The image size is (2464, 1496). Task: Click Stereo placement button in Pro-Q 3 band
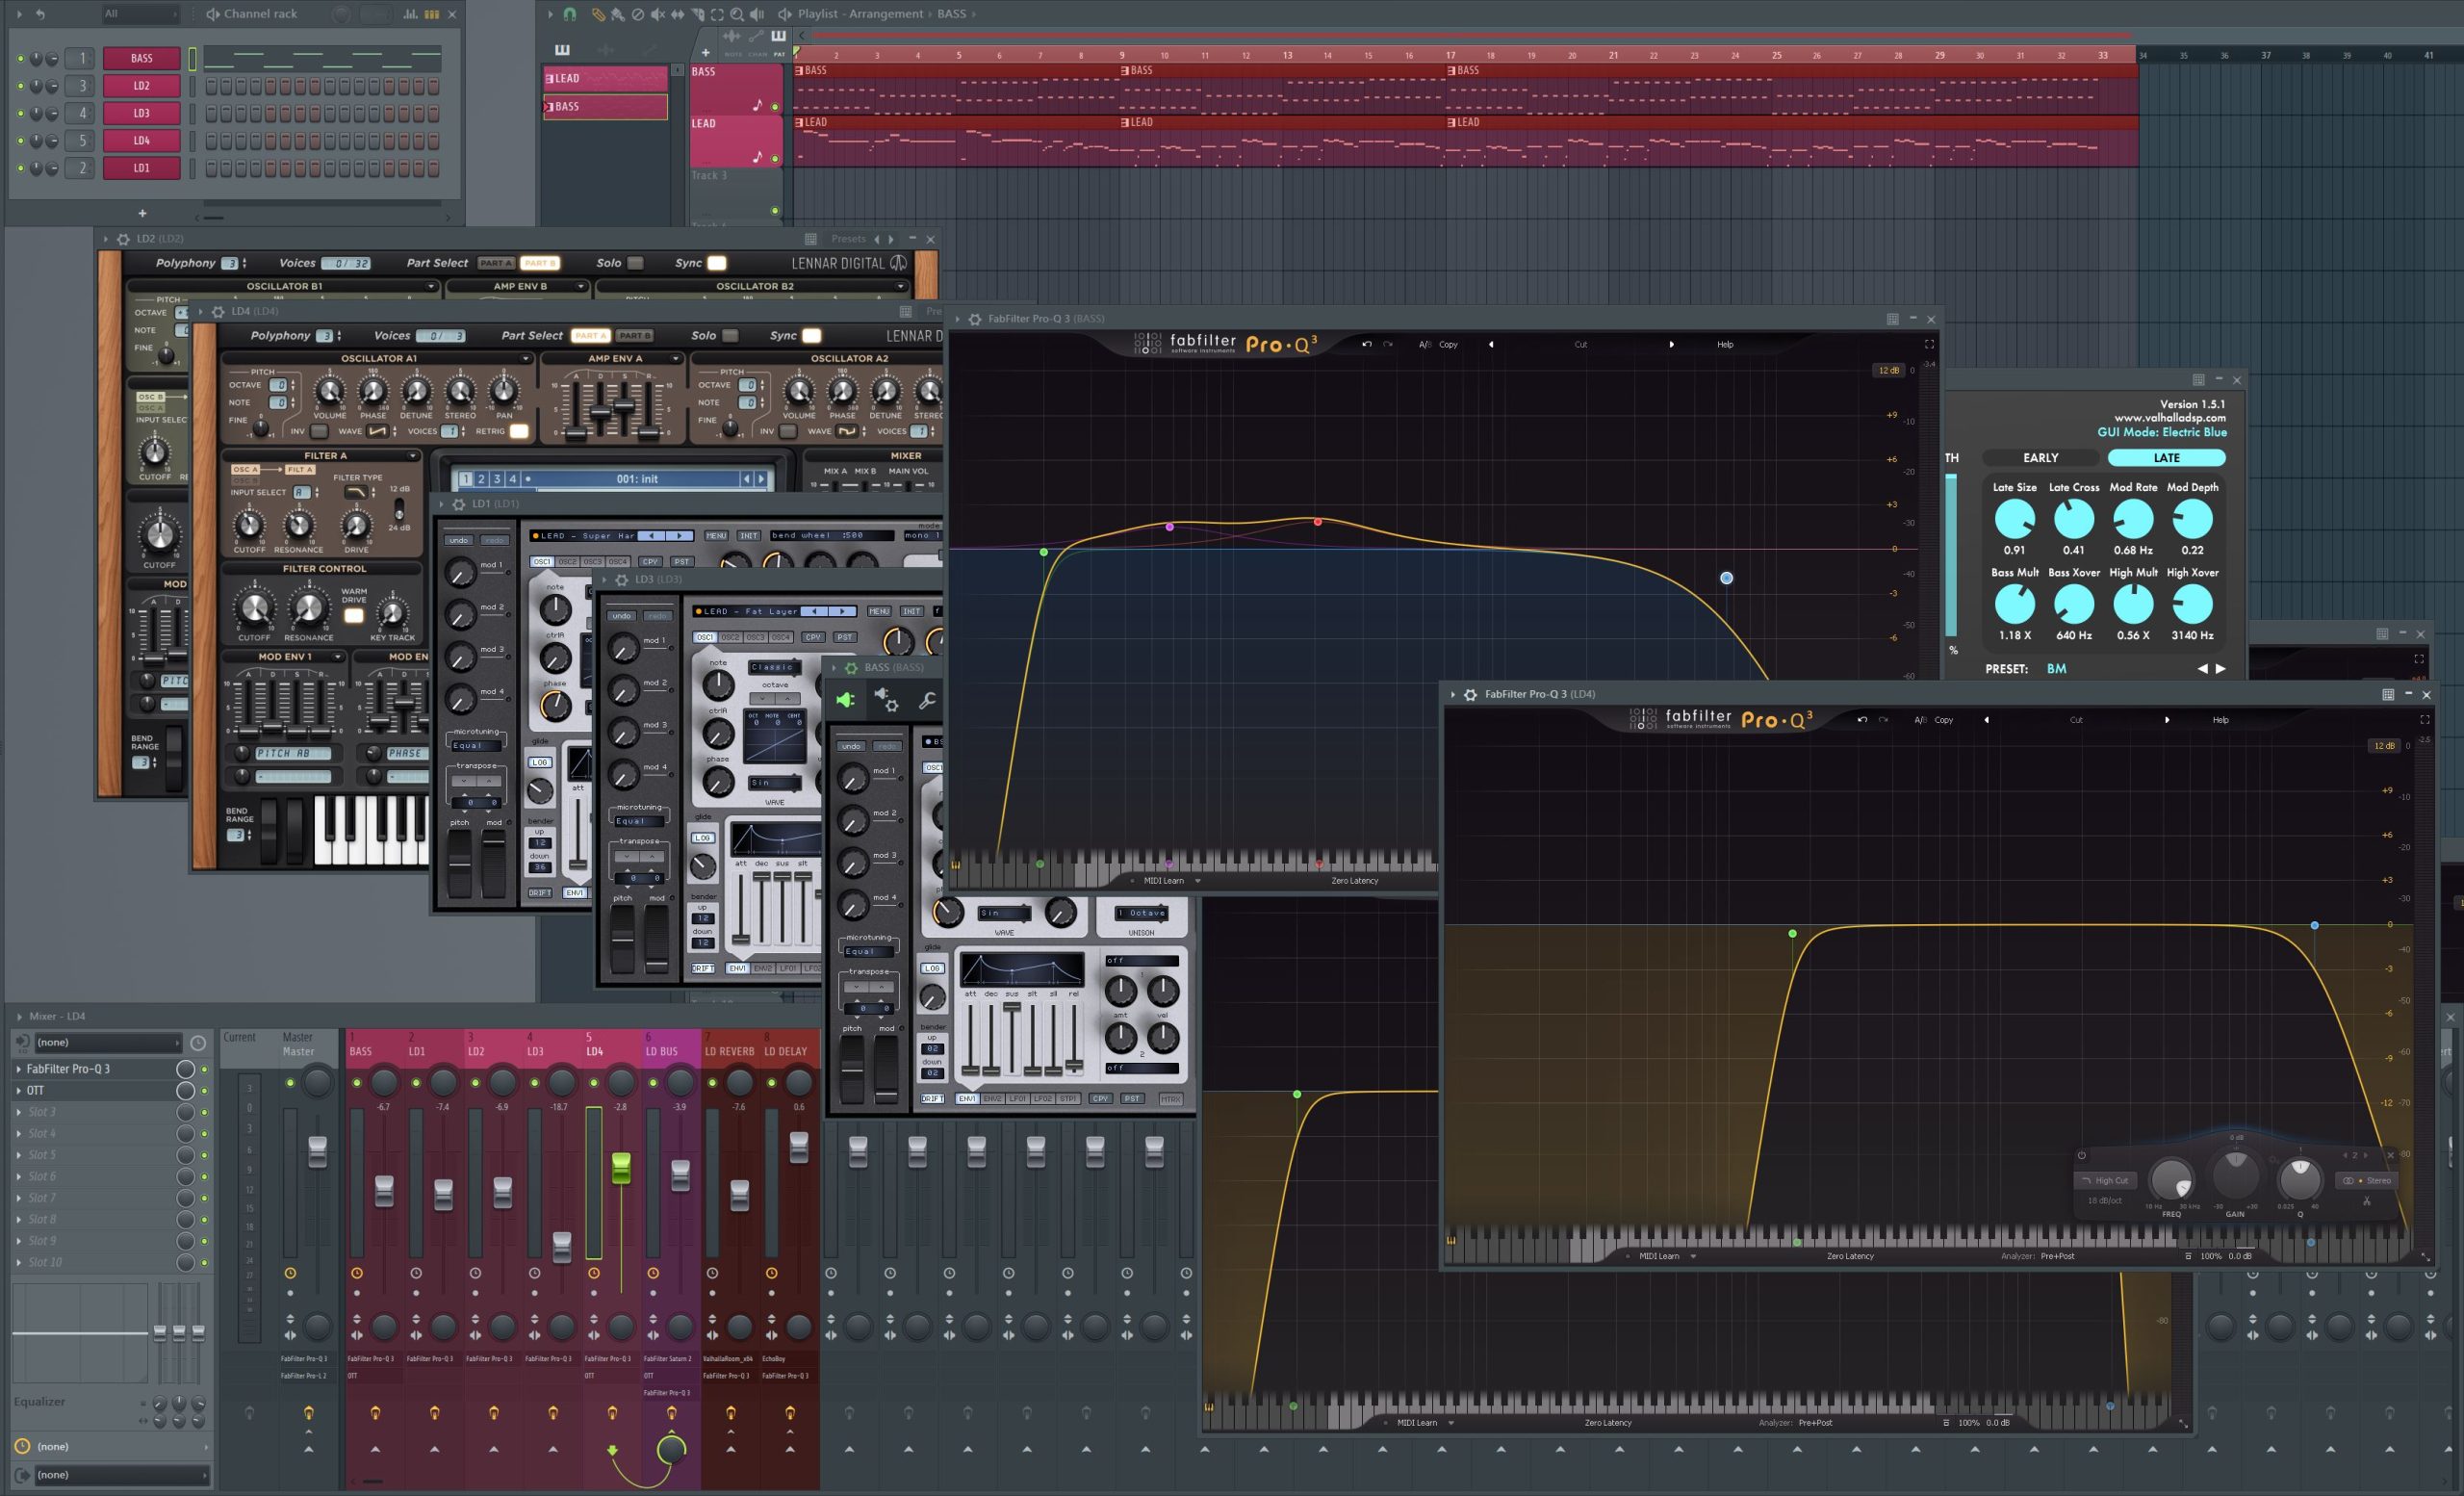click(x=2366, y=1180)
